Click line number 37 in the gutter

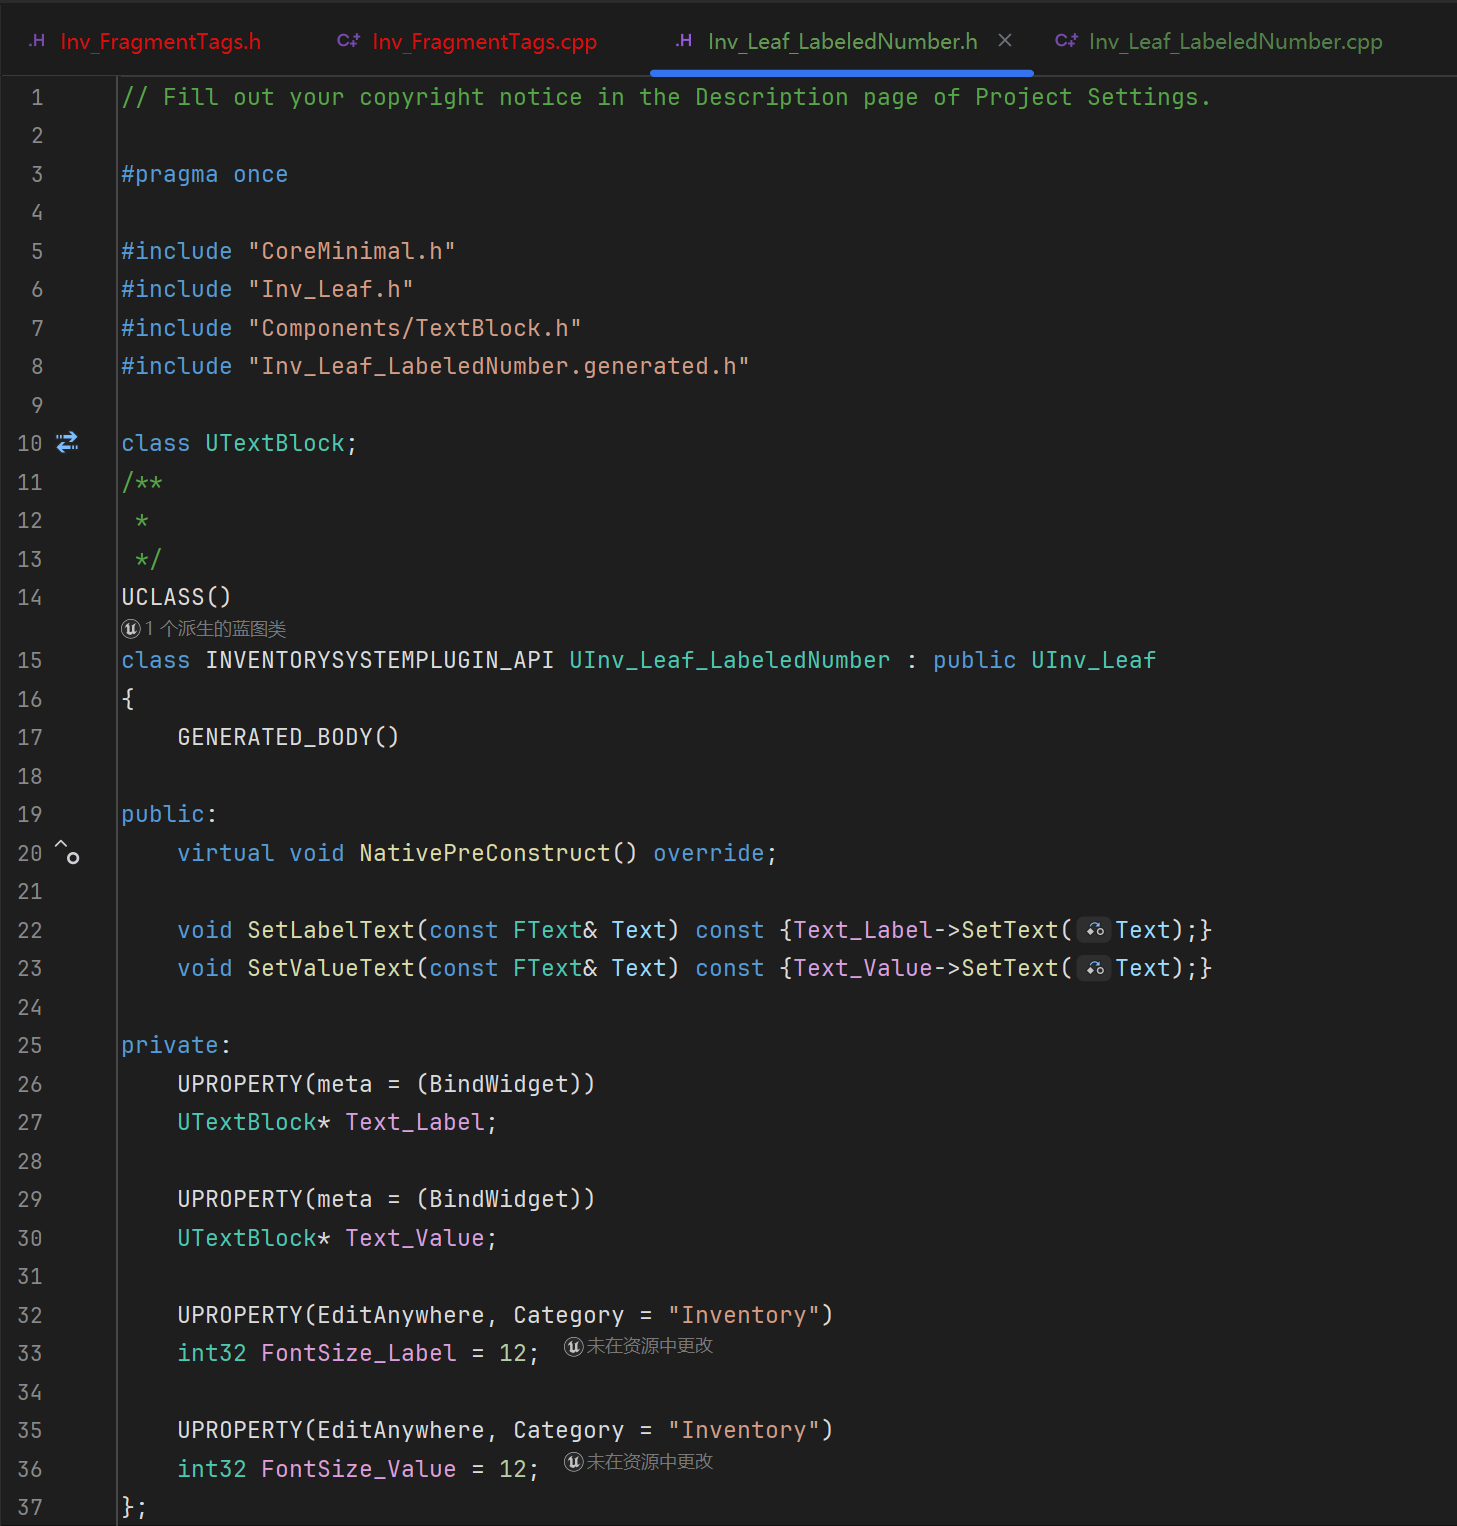point(30,1507)
